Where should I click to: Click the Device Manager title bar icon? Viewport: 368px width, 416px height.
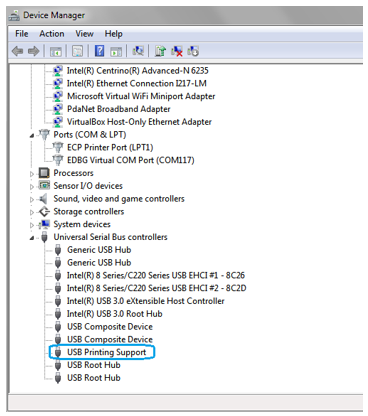[14, 15]
